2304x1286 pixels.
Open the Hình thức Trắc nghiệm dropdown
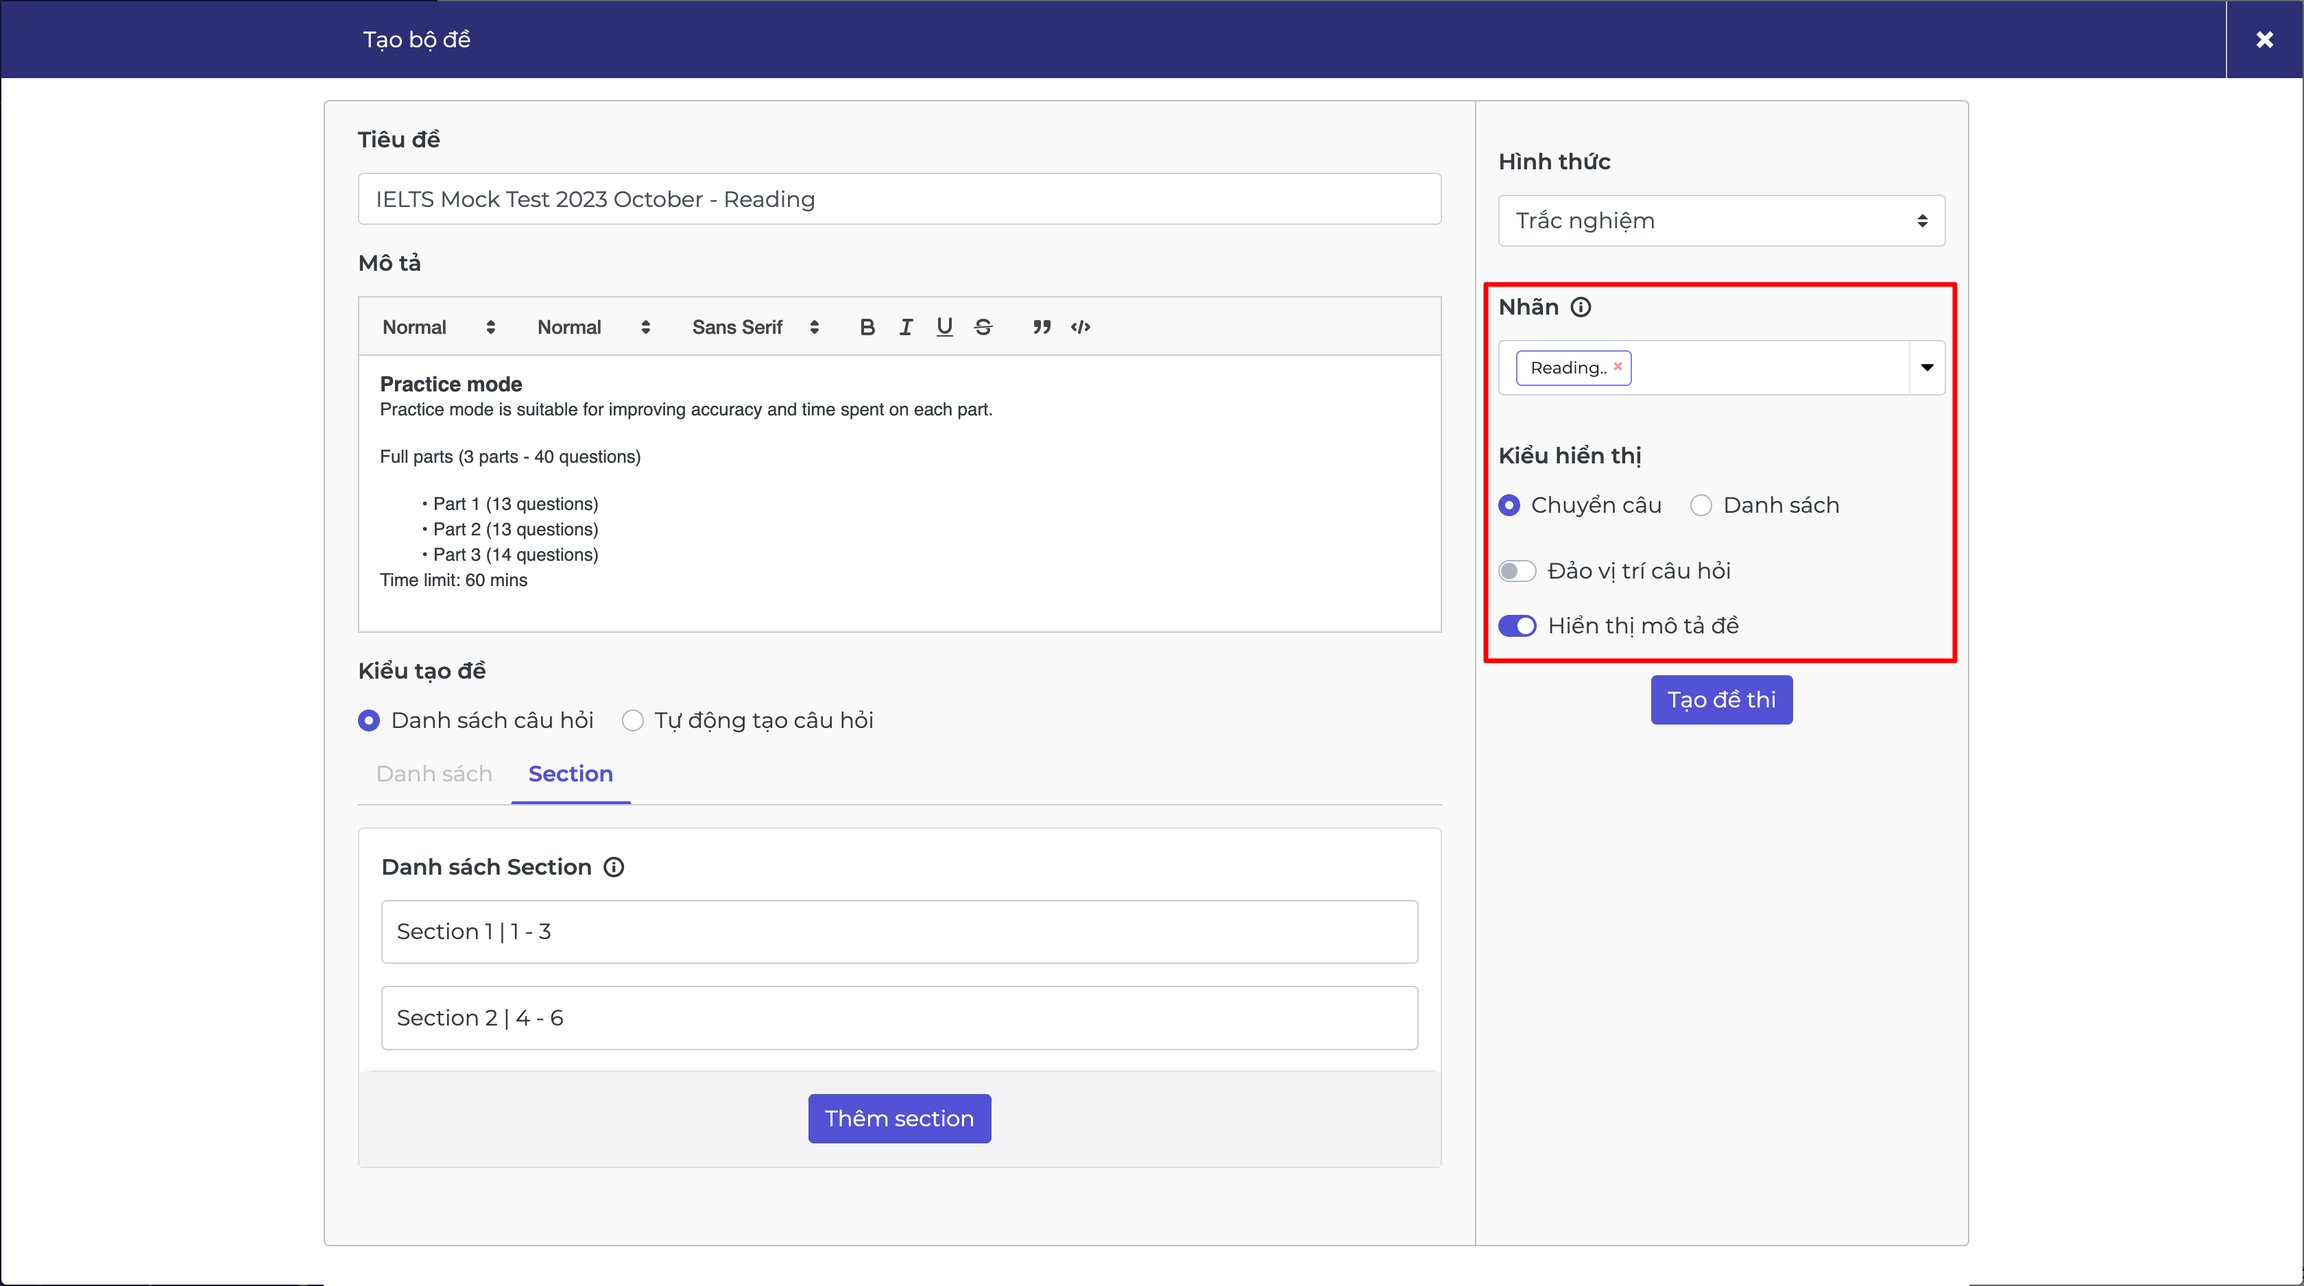1721,221
